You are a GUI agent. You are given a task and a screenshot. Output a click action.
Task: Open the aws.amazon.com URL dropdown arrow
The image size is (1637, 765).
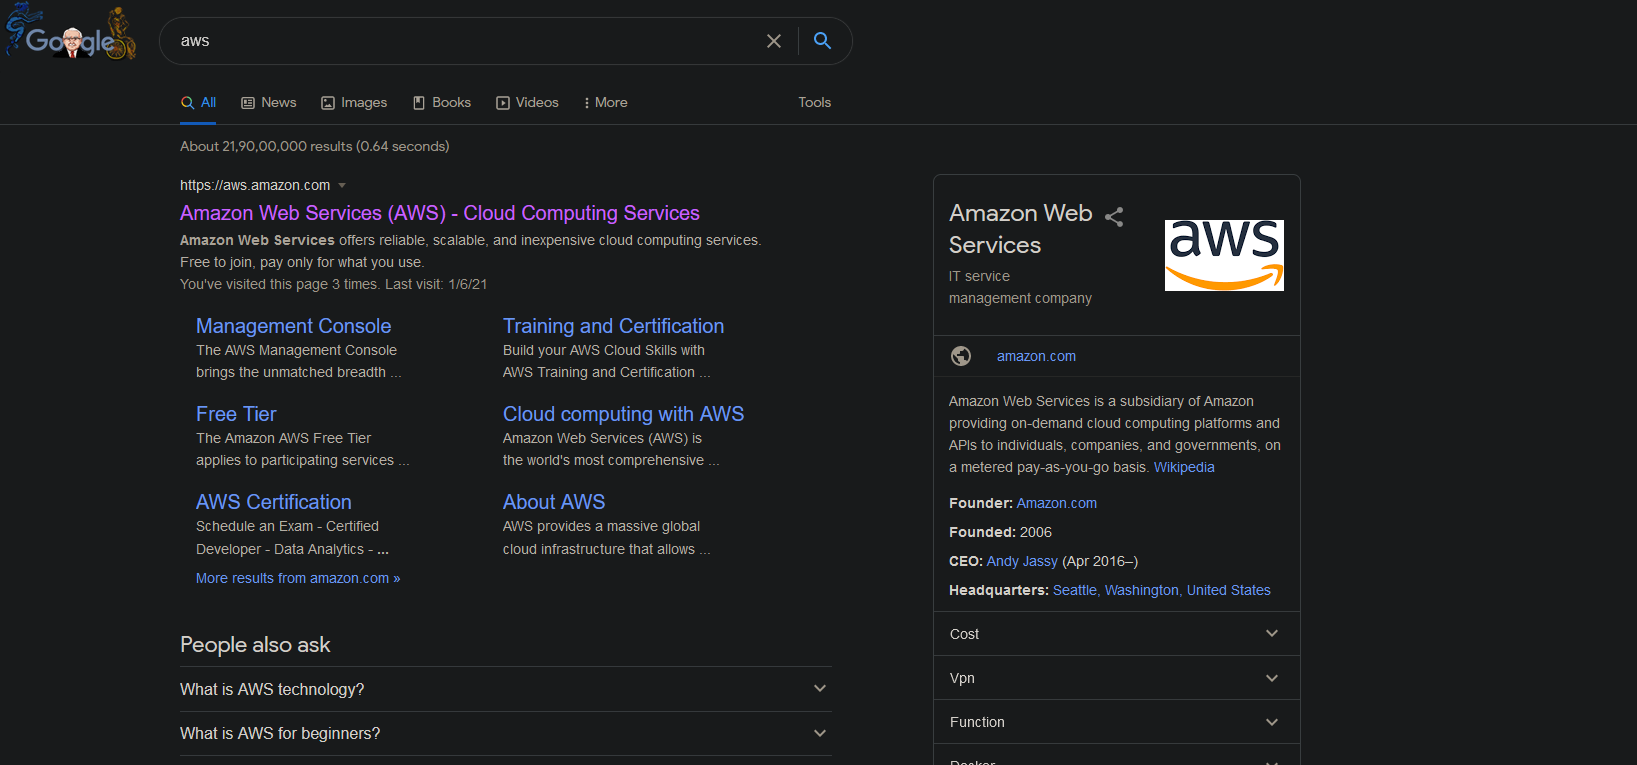pos(342,185)
